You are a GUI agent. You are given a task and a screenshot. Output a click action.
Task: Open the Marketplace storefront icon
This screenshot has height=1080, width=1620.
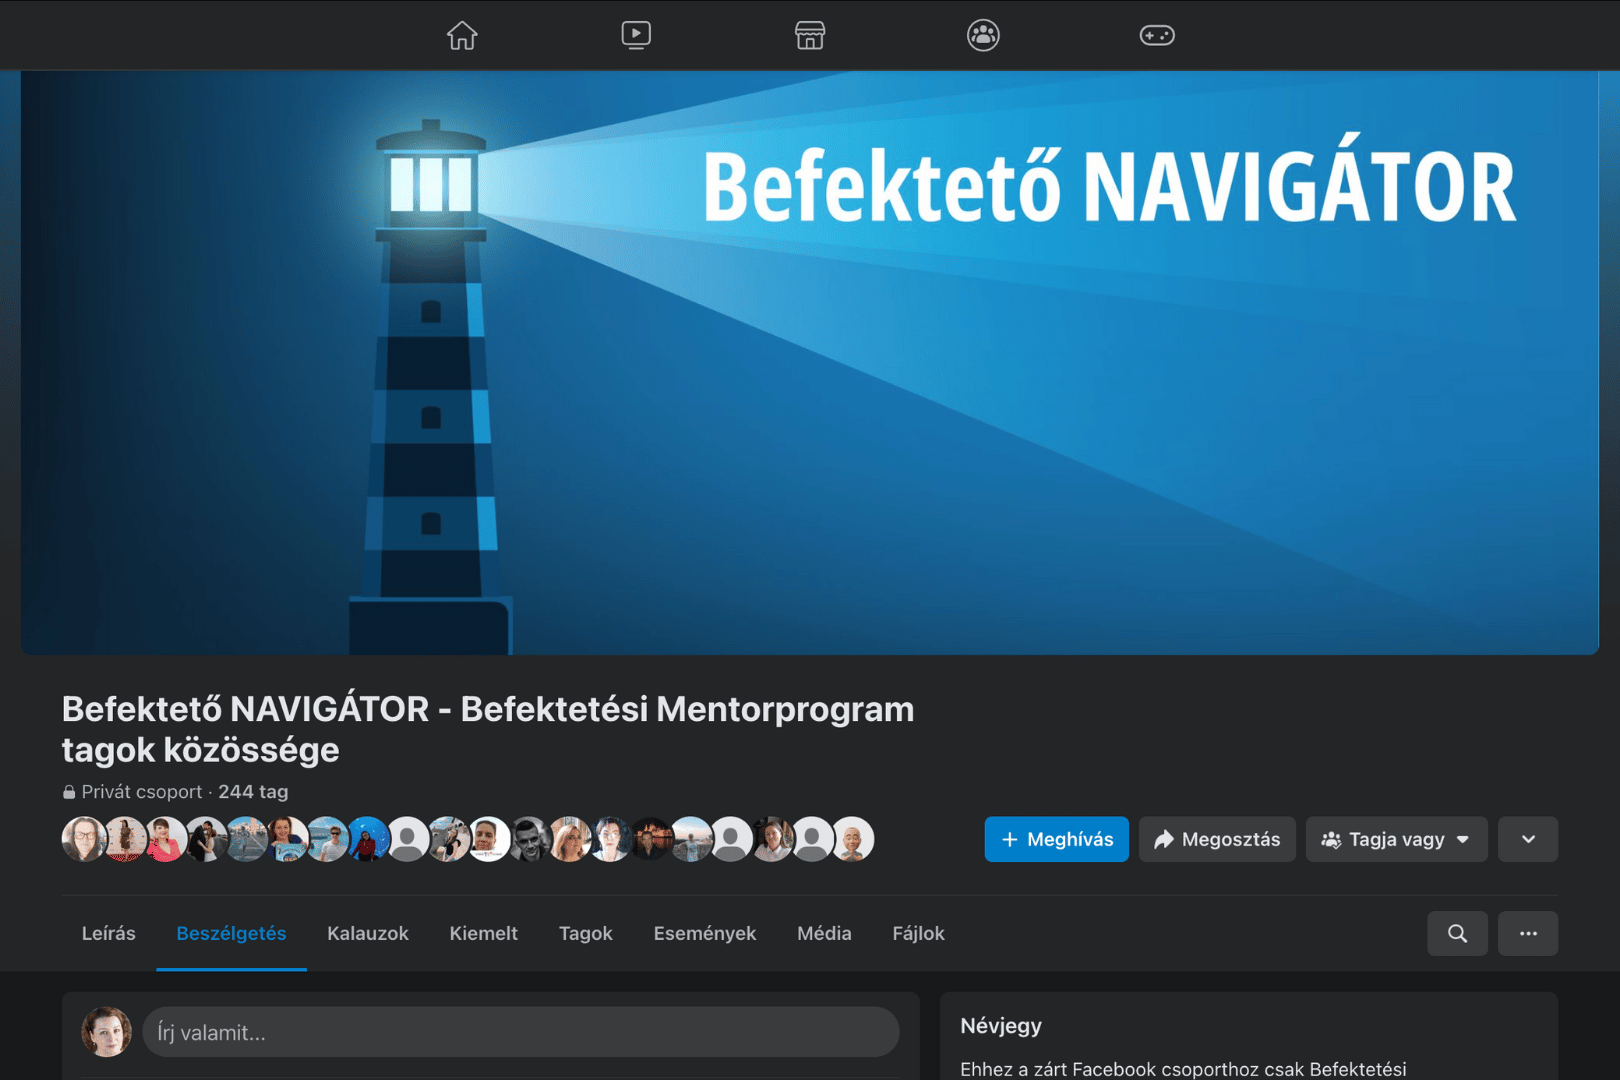coord(810,36)
